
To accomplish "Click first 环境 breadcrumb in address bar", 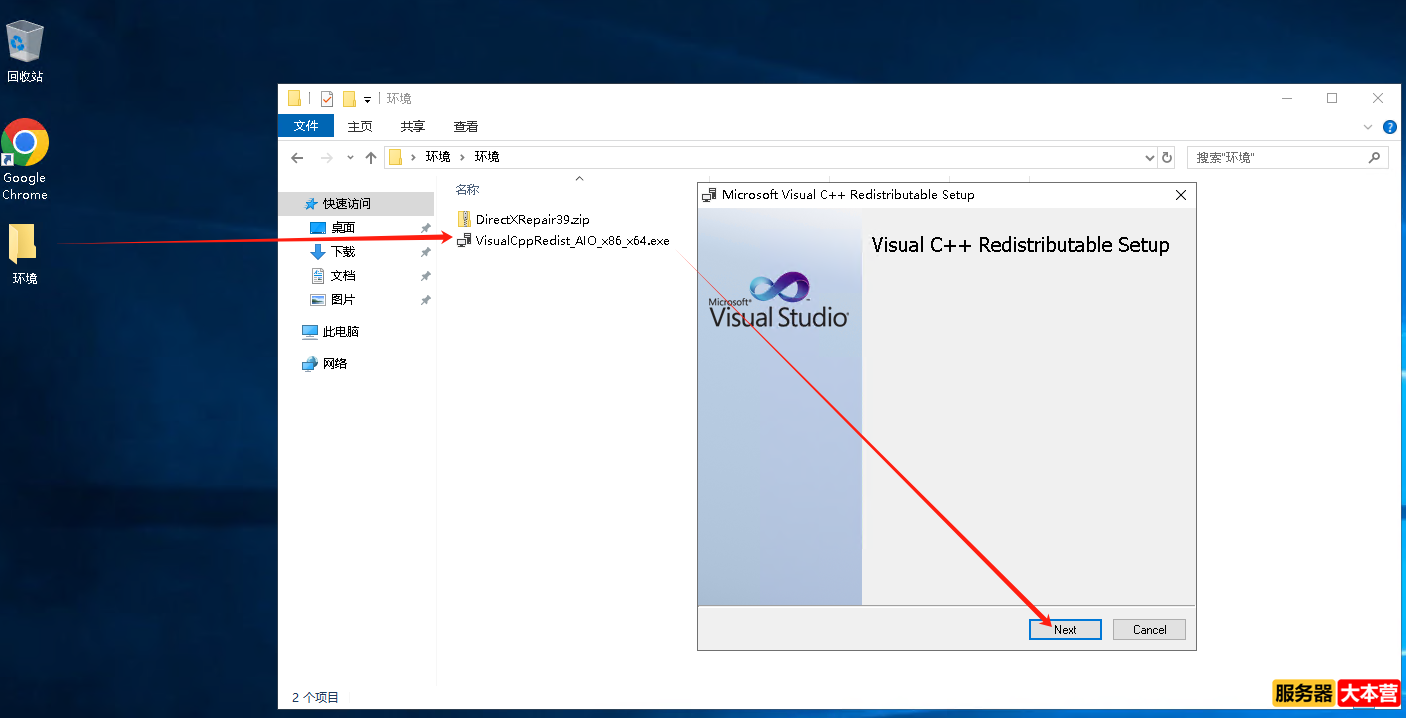I will pyautogui.click(x=438, y=157).
